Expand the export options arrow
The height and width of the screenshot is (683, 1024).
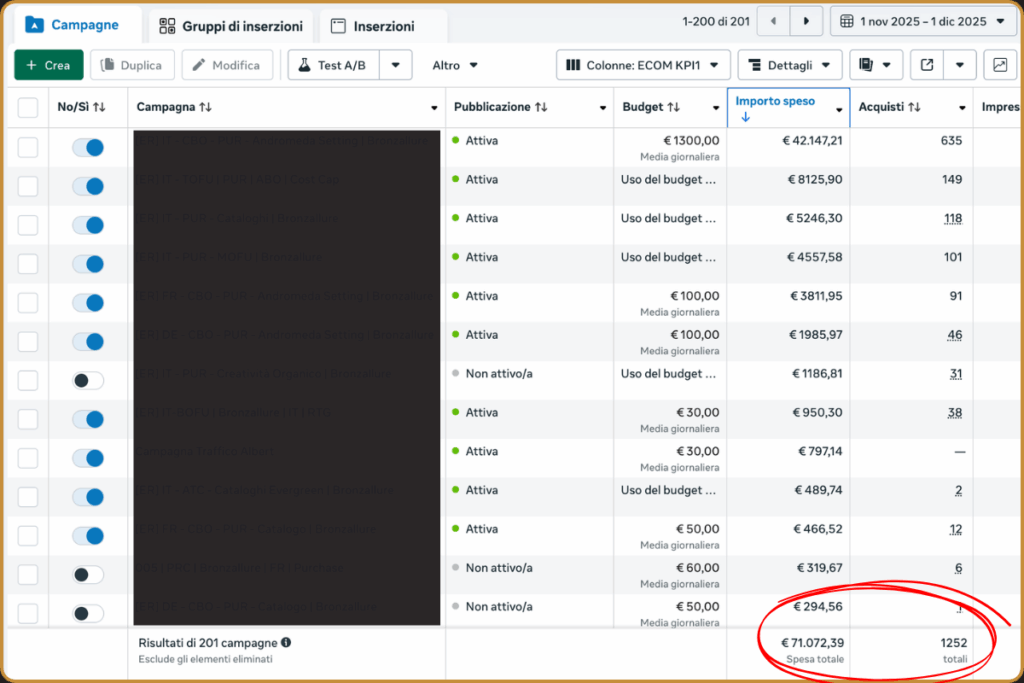click(959, 65)
